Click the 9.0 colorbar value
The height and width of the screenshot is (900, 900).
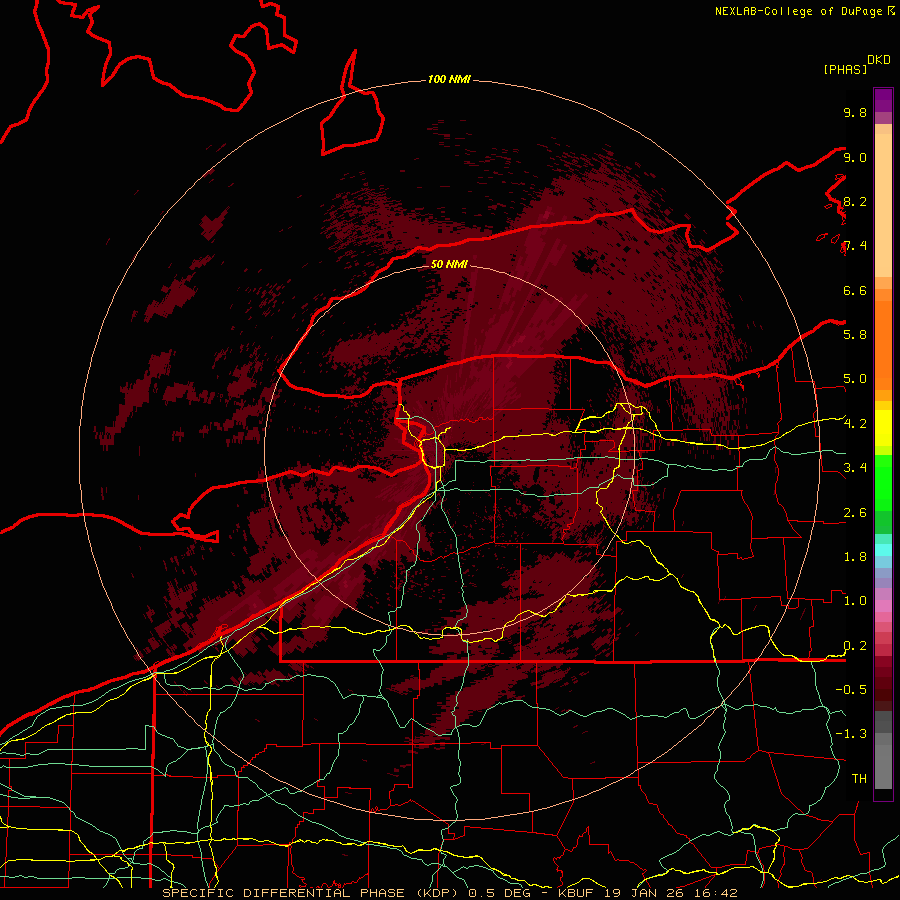tap(855, 157)
